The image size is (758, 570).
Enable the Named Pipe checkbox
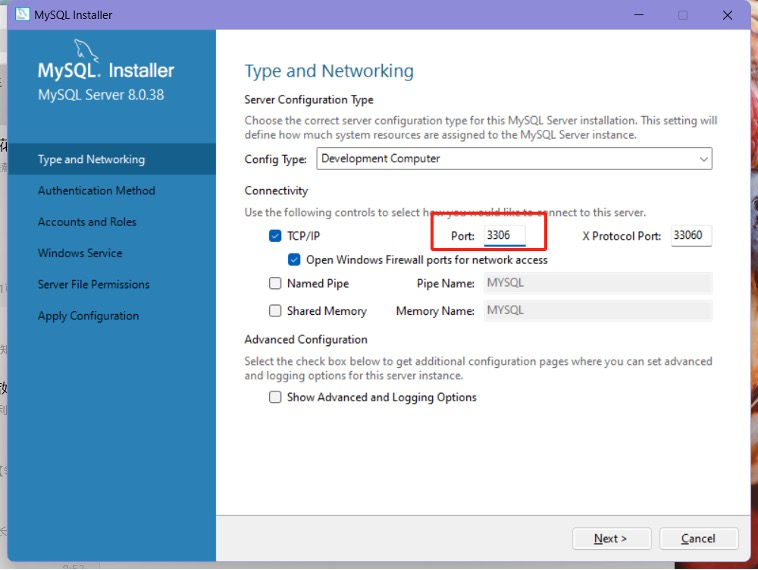coord(275,284)
